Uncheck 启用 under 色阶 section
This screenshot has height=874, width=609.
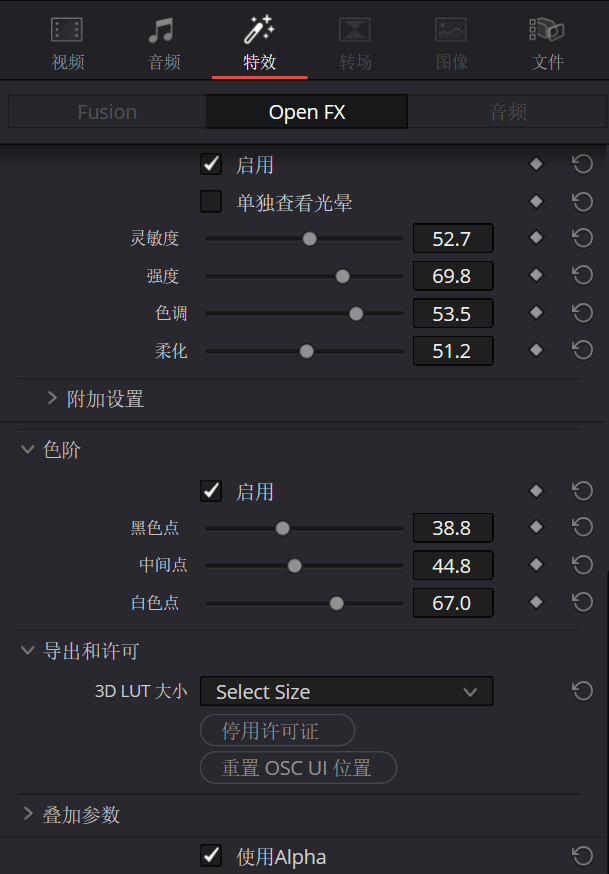pos(211,491)
